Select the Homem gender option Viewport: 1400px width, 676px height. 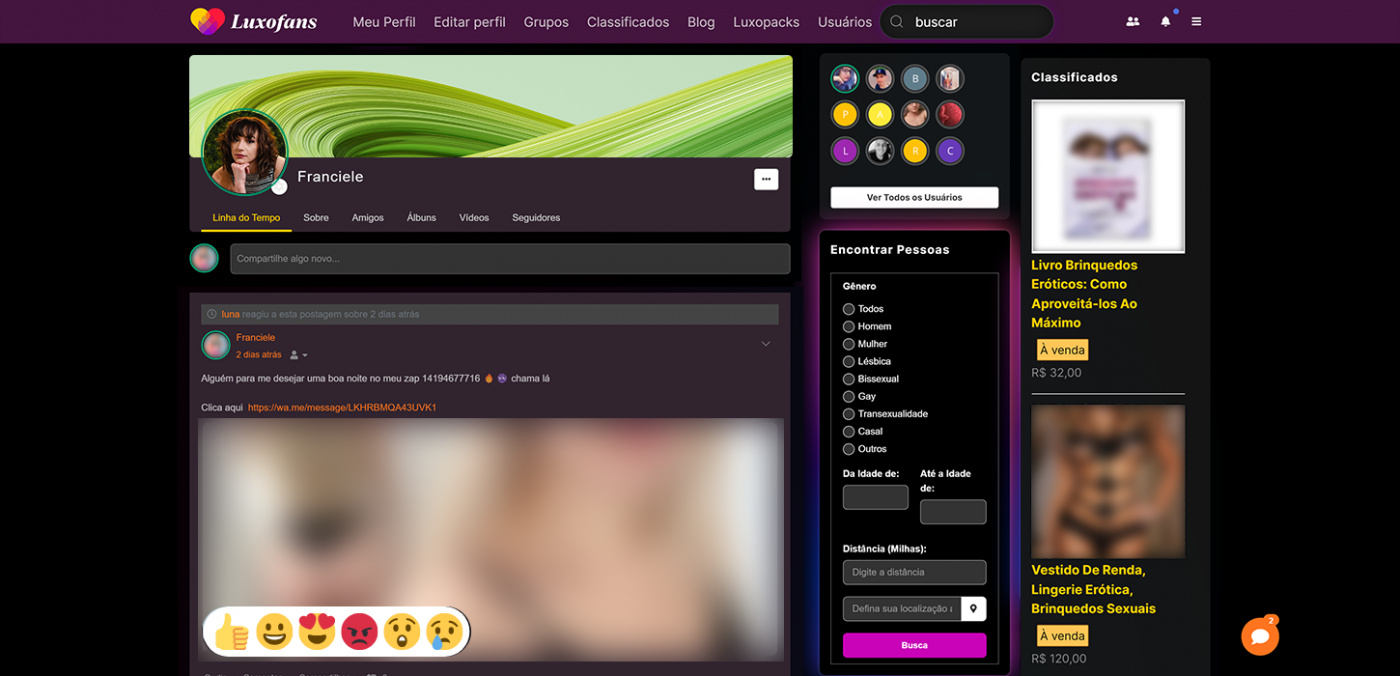pyautogui.click(x=849, y=326)
